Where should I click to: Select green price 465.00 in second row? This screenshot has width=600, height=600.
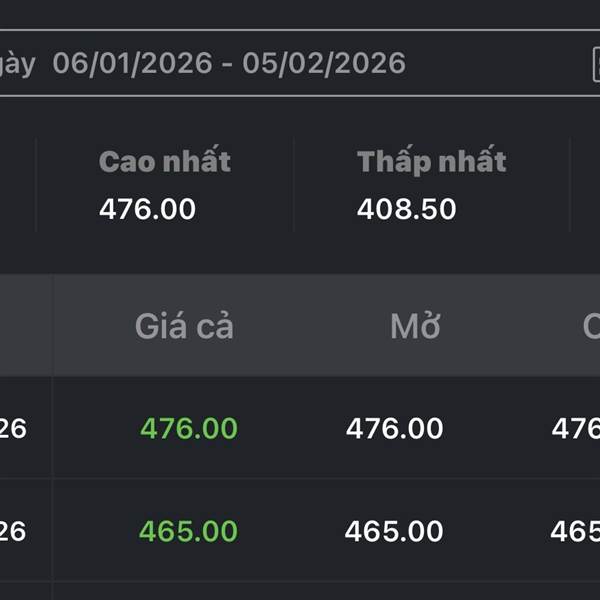(189, 531)
